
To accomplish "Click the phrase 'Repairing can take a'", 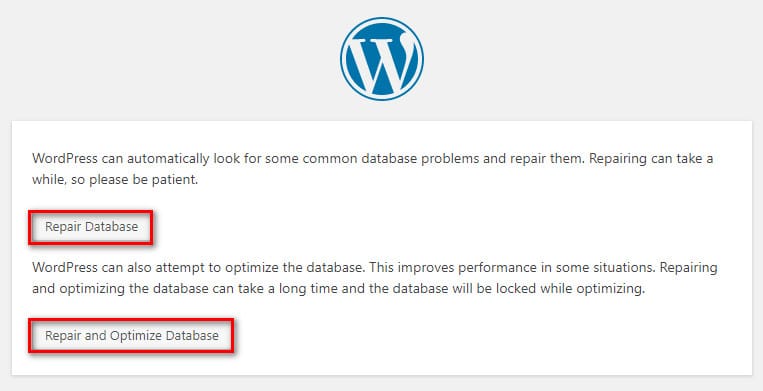I will point(651,159).
